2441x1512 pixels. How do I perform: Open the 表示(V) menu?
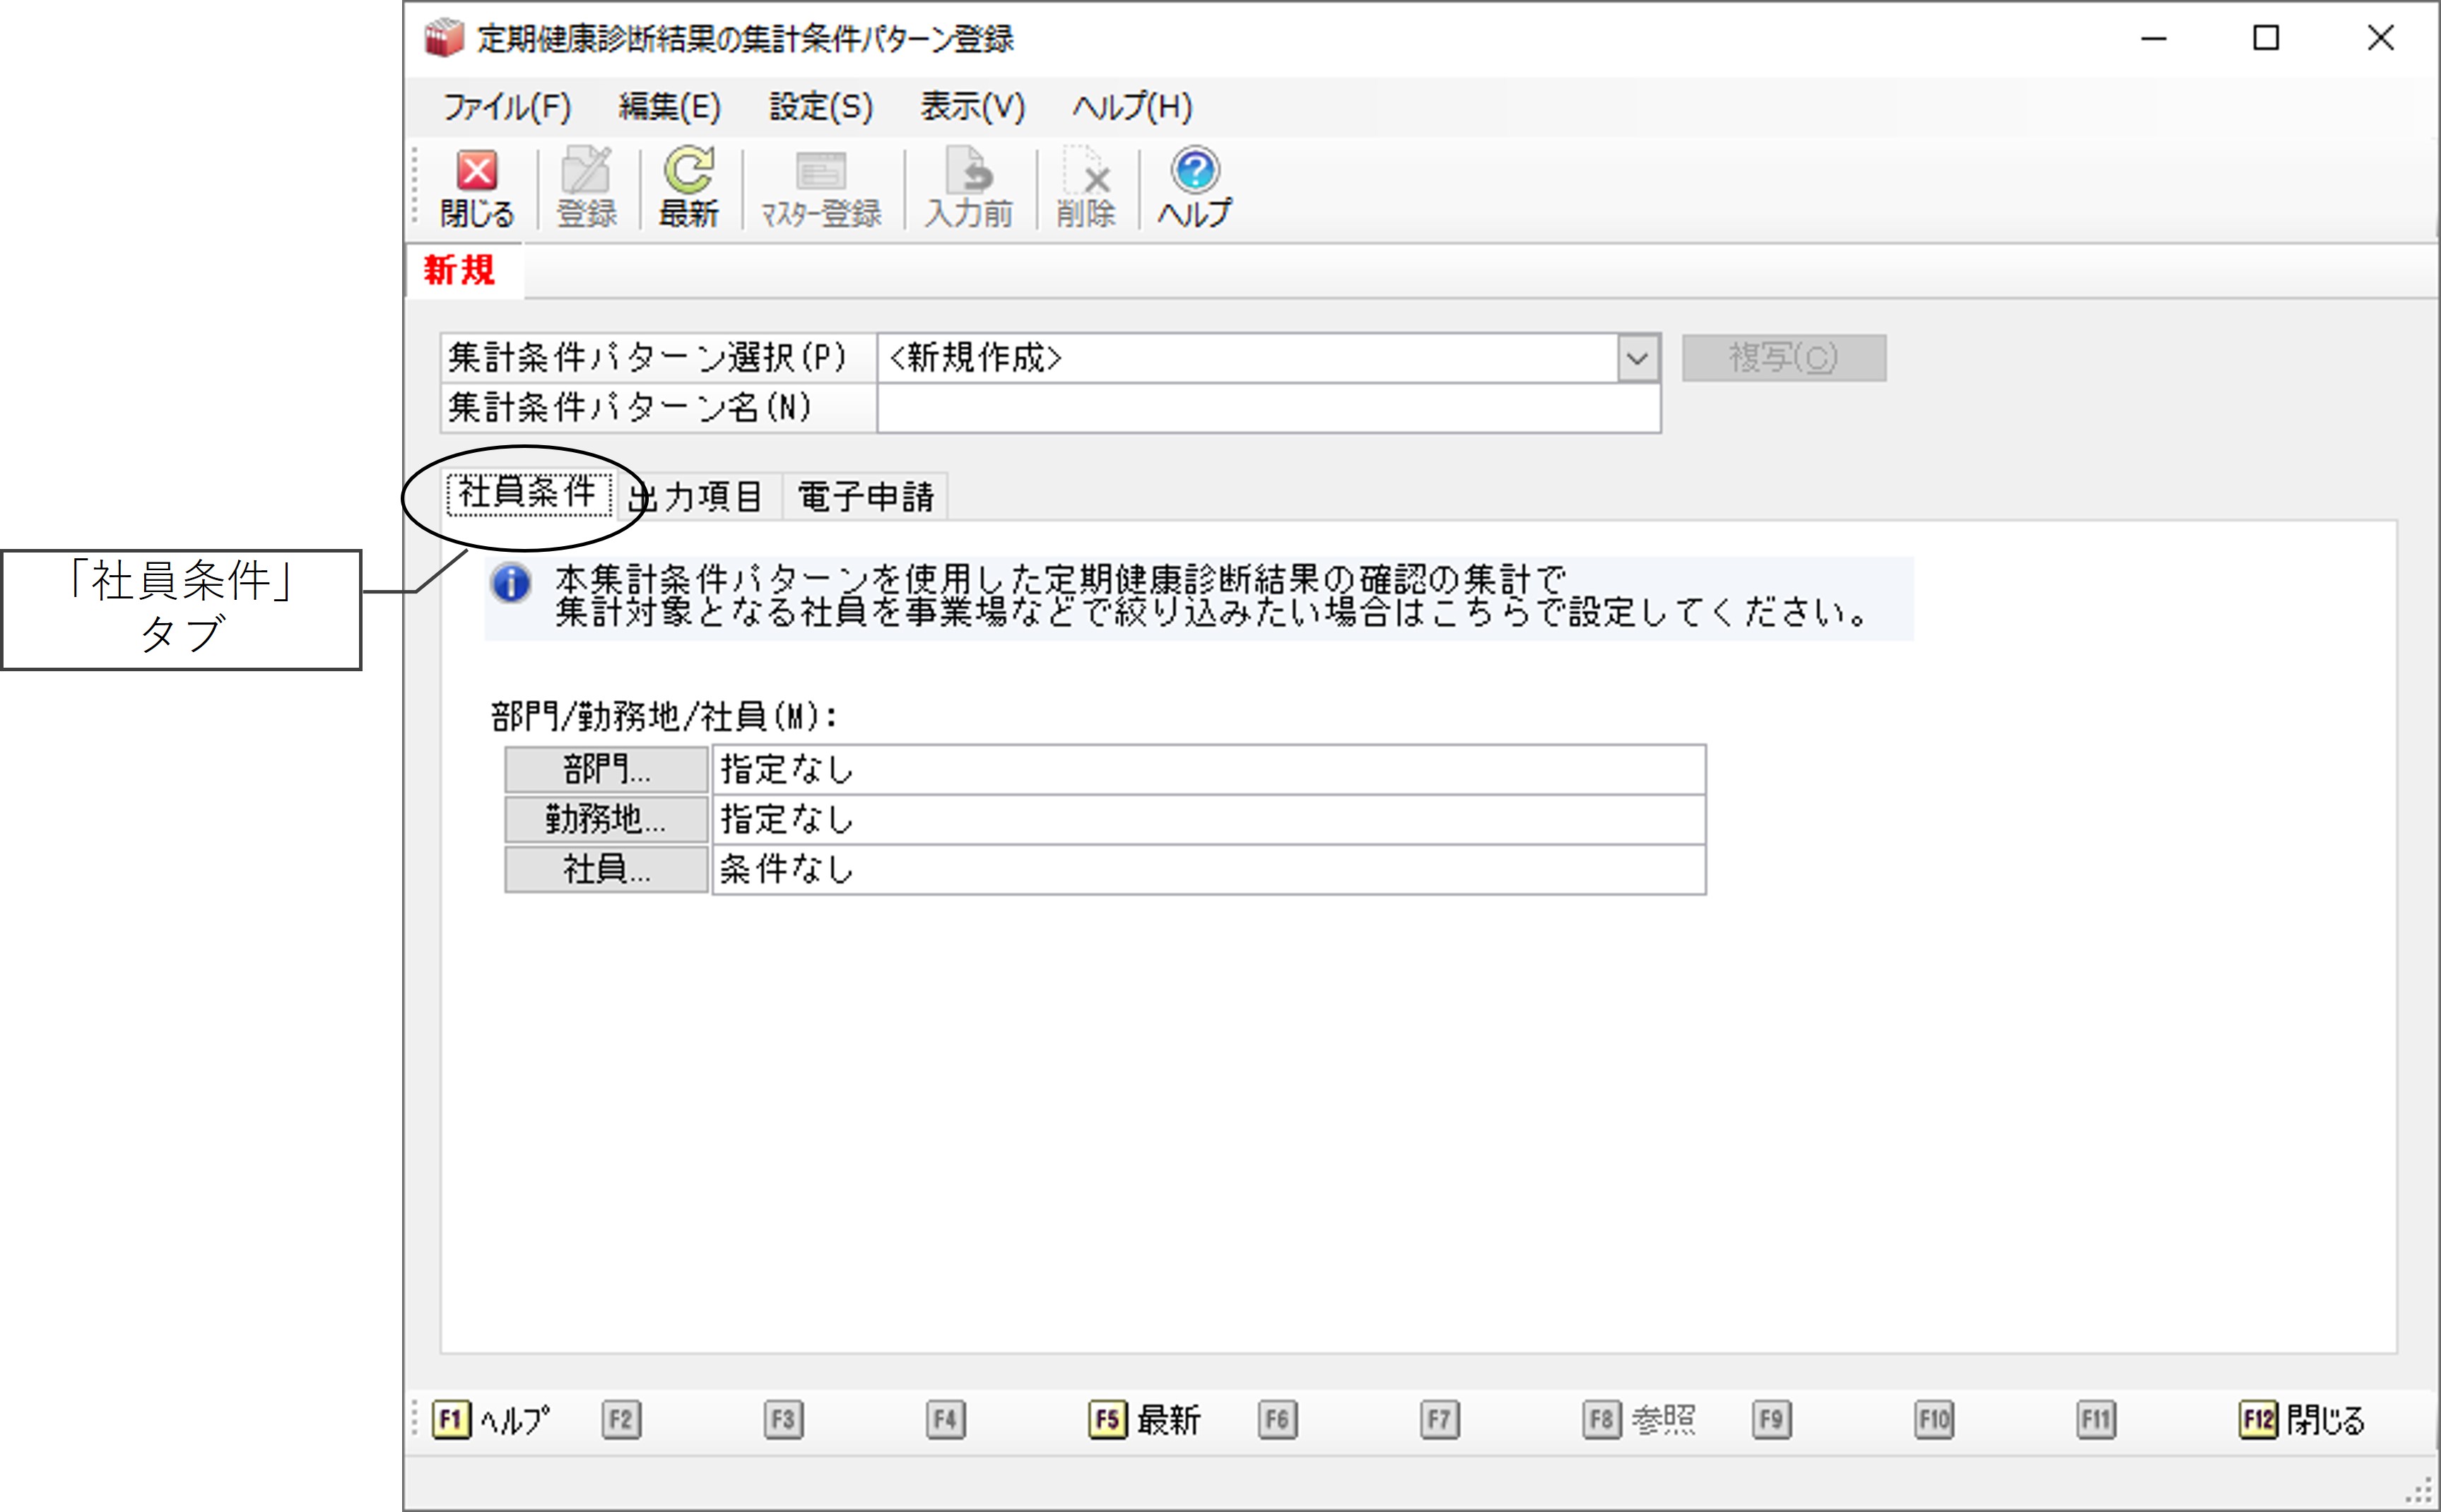973,106
